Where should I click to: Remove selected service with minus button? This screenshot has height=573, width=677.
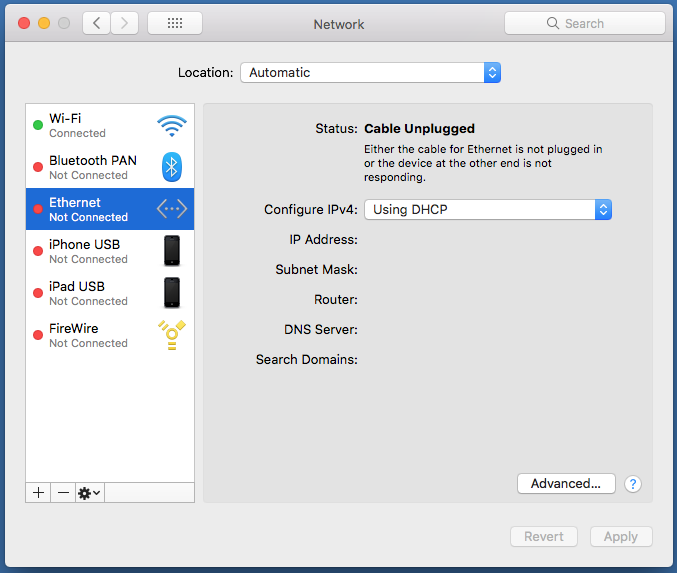tap(63, 493)
